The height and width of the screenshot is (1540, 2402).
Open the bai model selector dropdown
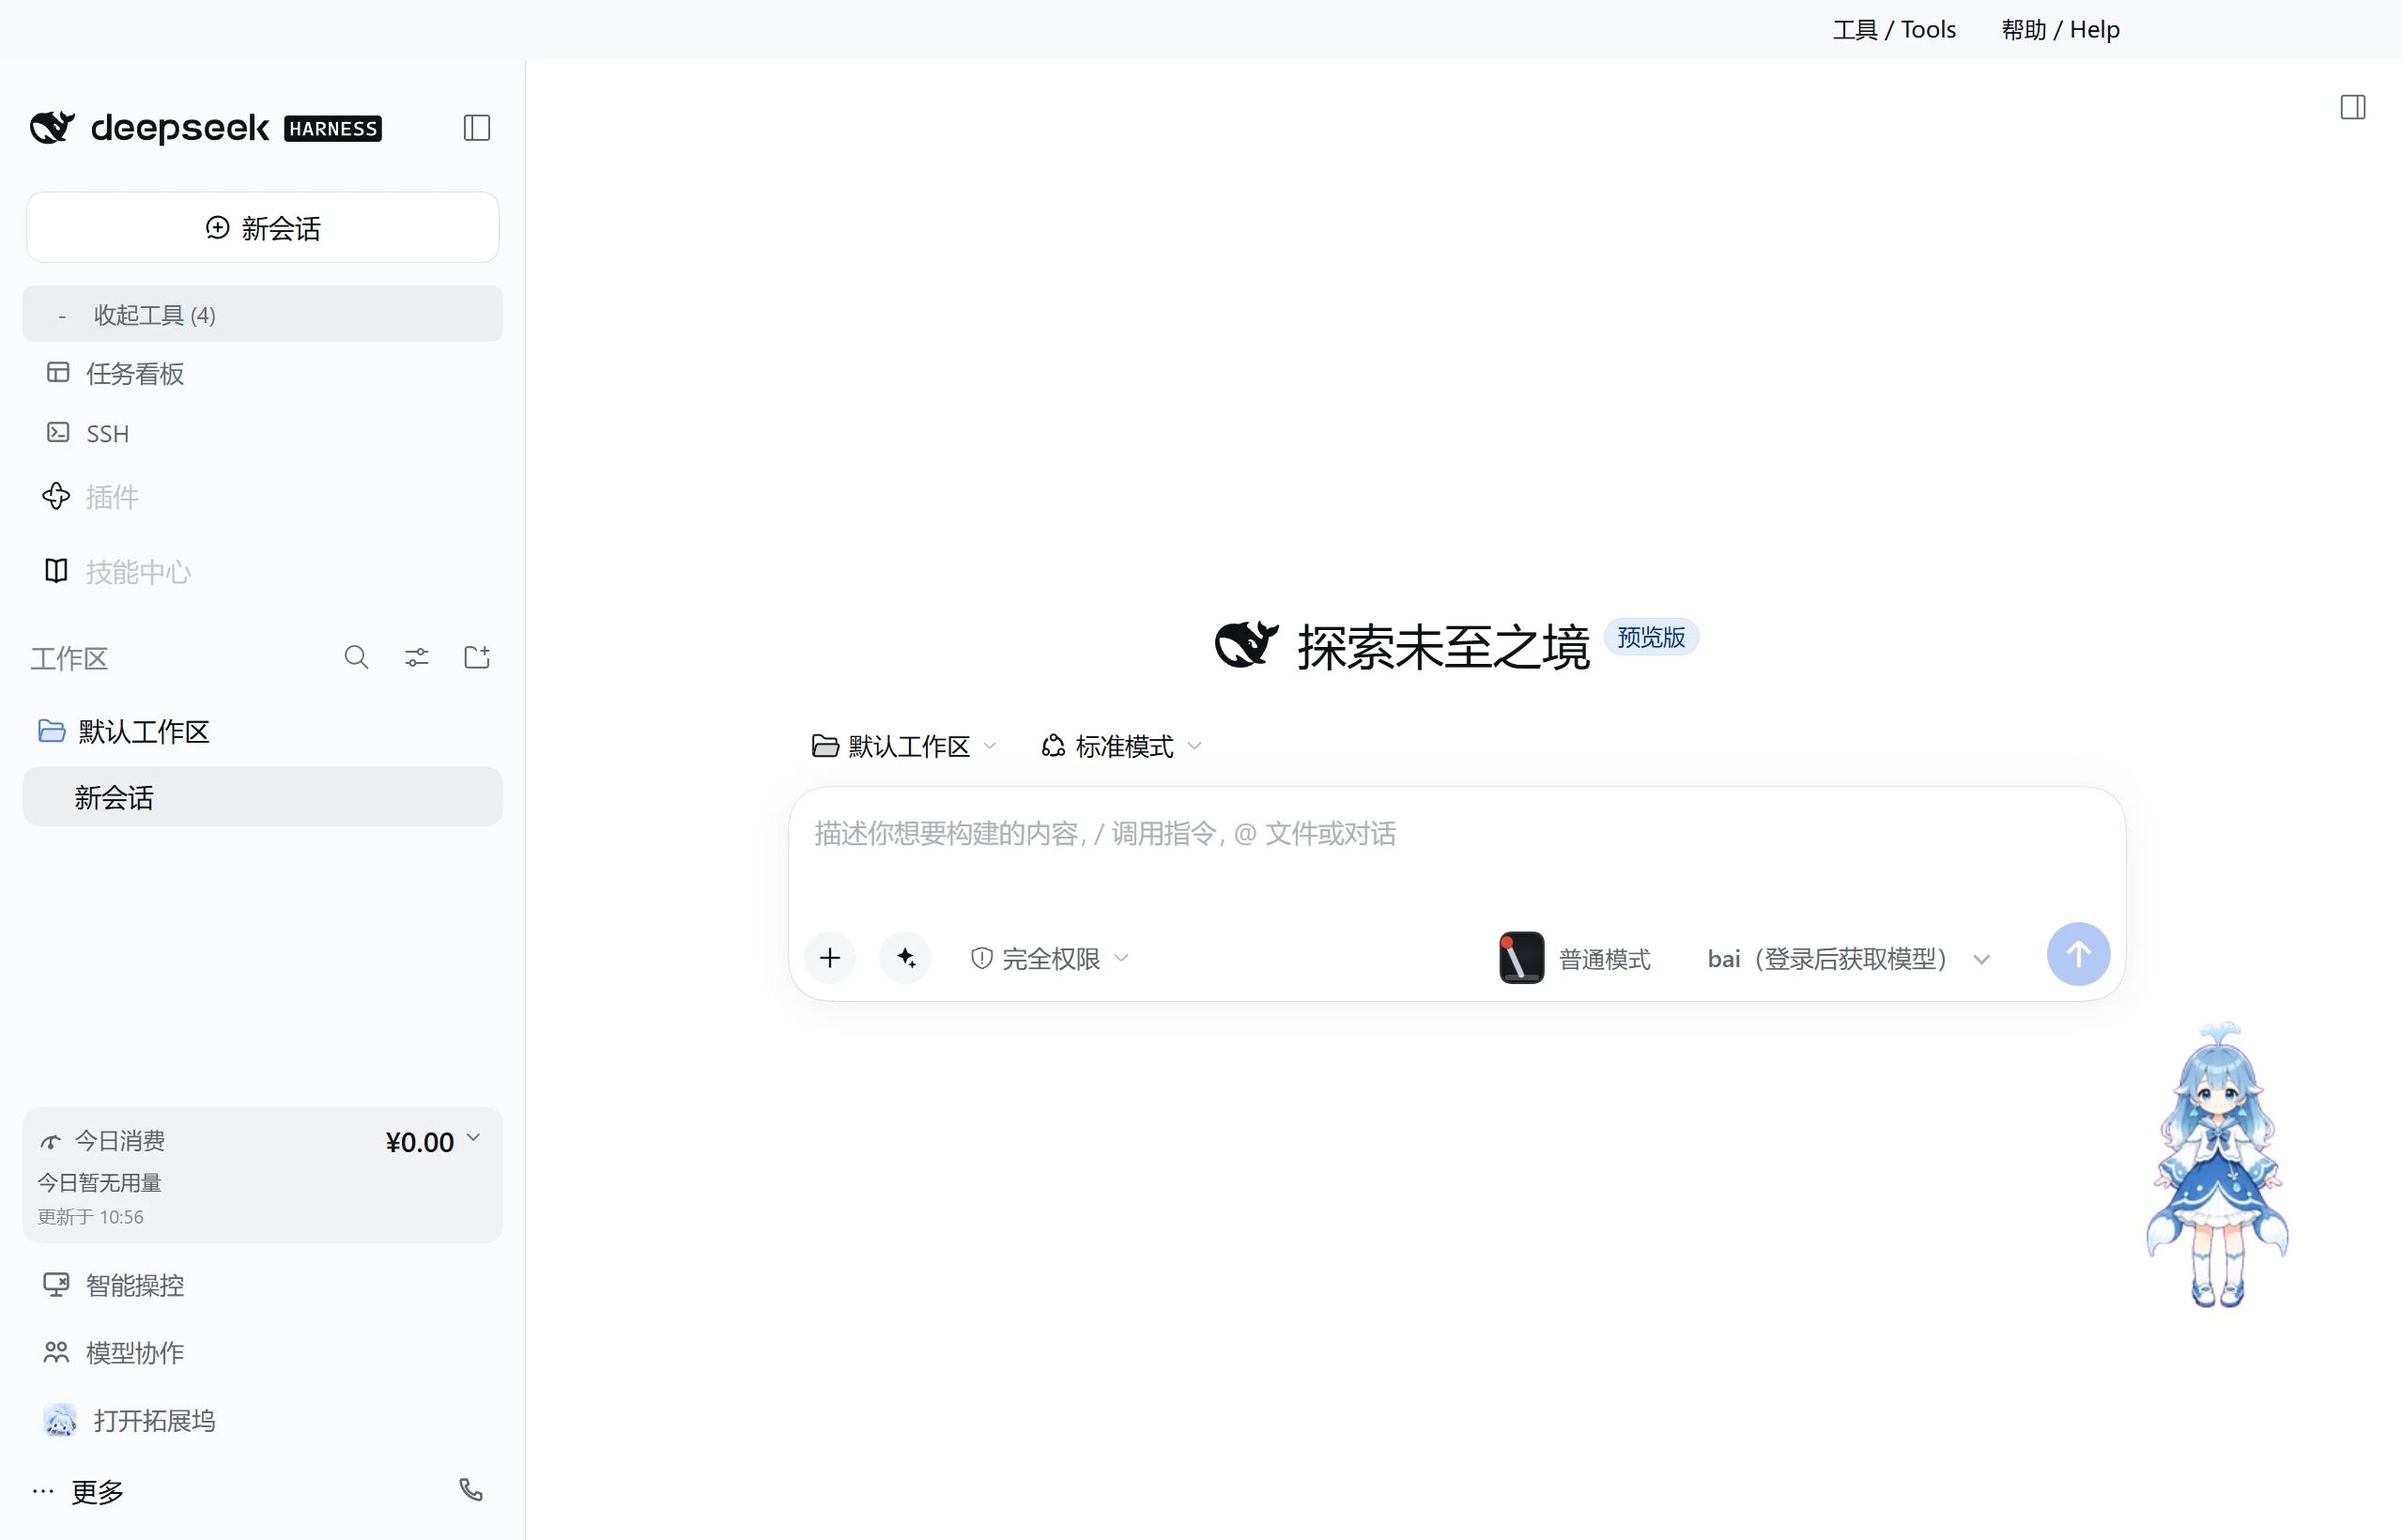(1849, 959)
